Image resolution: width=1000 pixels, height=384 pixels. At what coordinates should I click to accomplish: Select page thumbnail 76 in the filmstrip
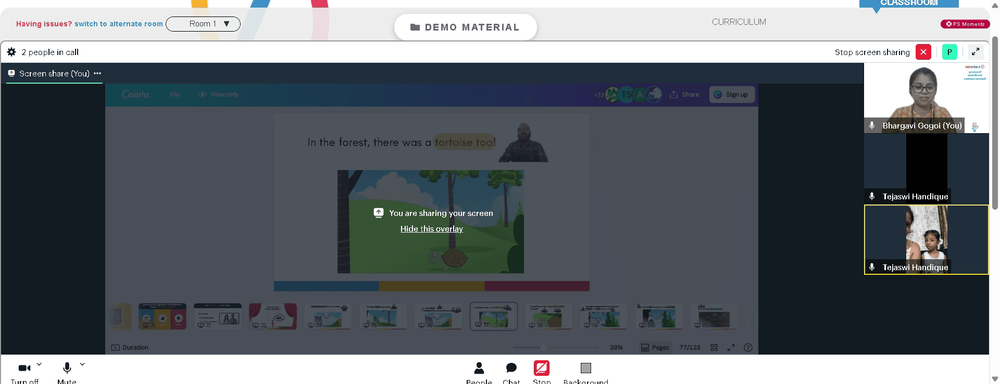pos(438,316)
